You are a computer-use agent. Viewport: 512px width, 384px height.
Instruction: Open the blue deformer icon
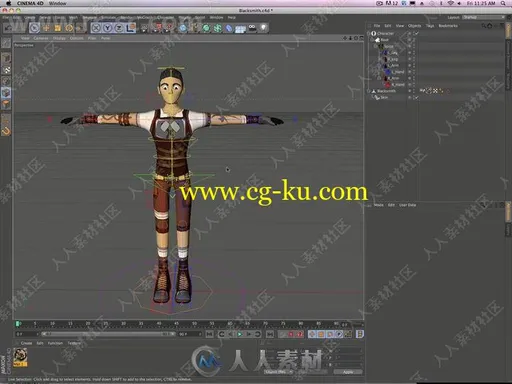tap(229, 28)
